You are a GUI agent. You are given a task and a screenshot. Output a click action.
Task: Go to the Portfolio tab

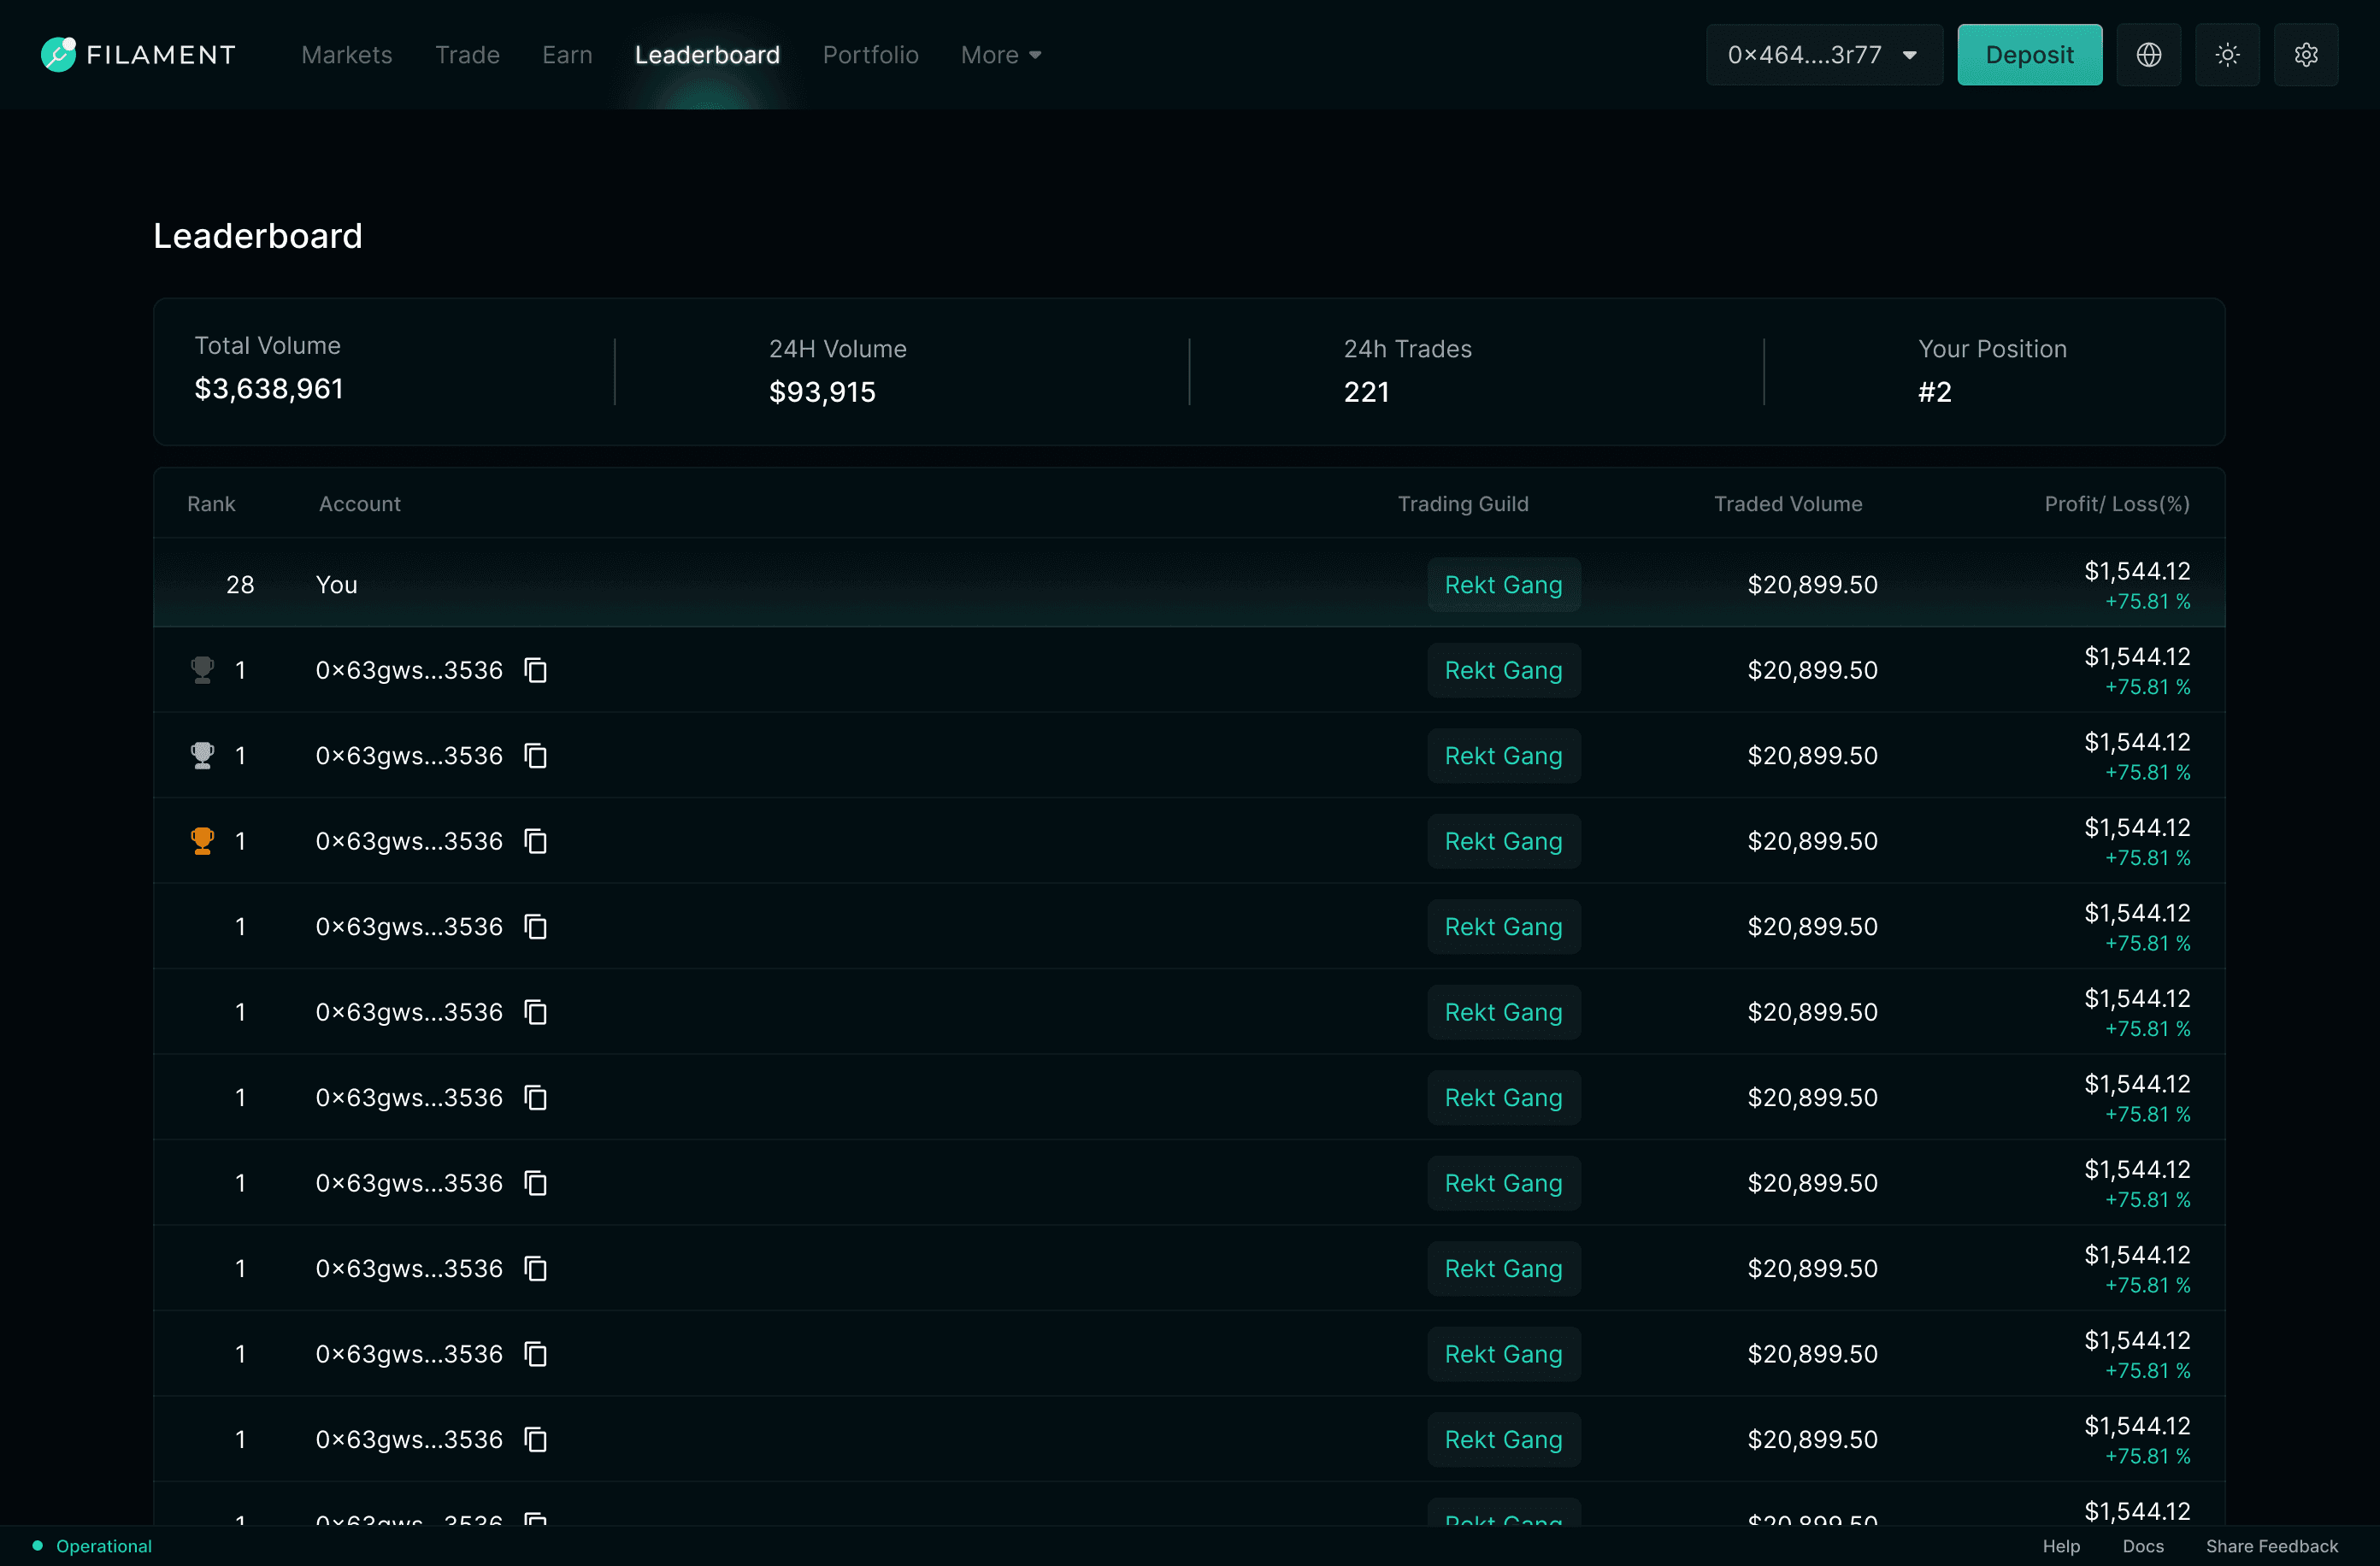870,55
